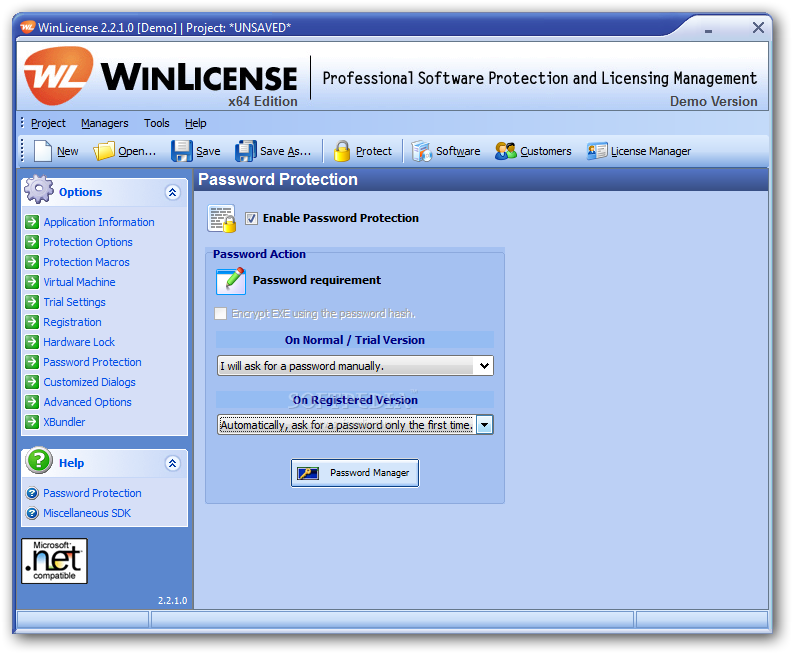
Task: Click help icon beside Password Protection help
Action: (x=32, y=493)
